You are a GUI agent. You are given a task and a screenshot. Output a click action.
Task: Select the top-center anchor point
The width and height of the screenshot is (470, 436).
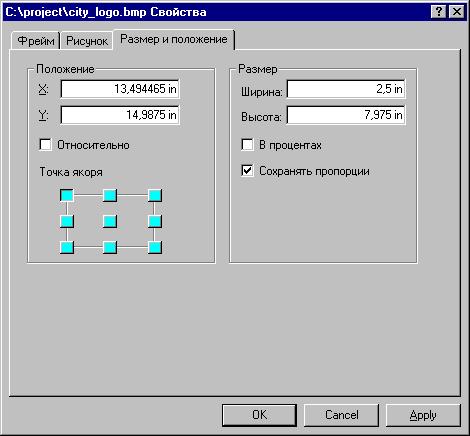(110, 195)
